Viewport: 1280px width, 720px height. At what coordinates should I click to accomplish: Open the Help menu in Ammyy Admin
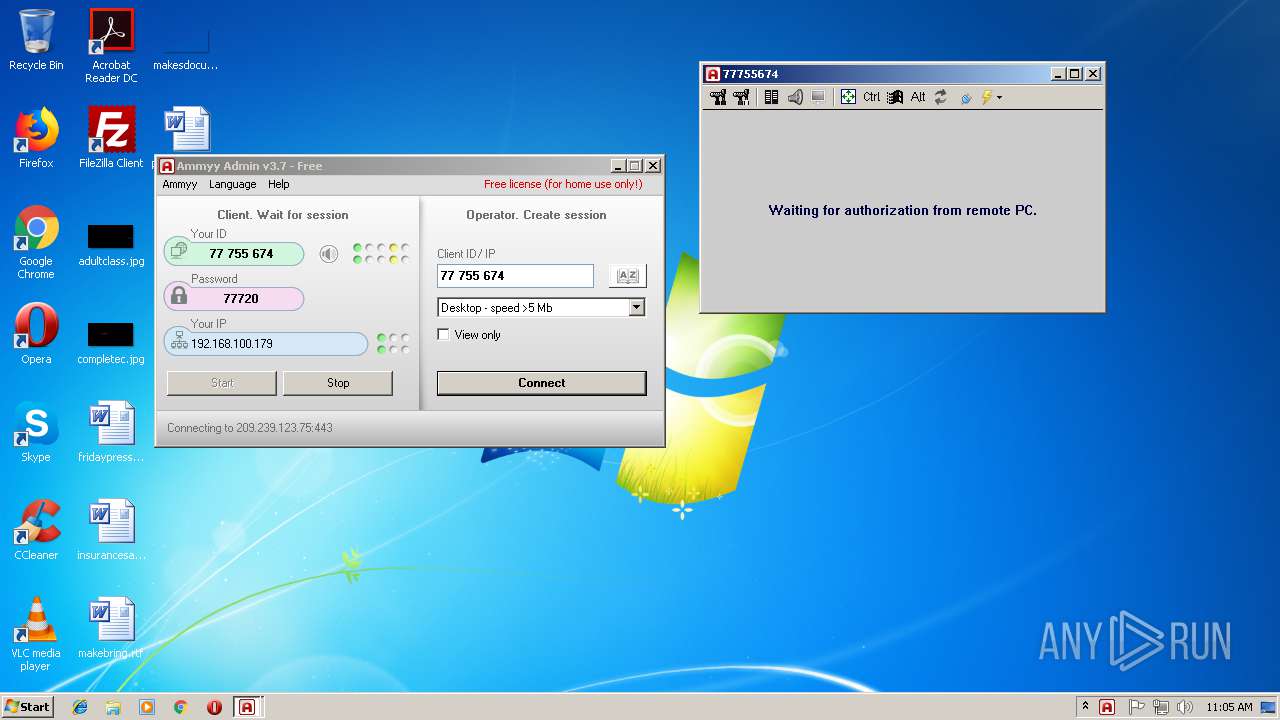click(x=279, y=184)
